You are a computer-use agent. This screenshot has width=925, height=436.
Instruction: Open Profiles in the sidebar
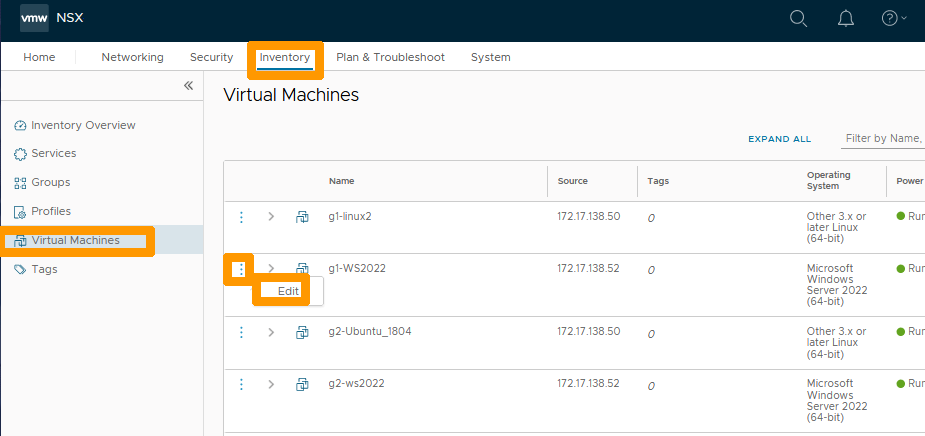[x=51, y=211]
